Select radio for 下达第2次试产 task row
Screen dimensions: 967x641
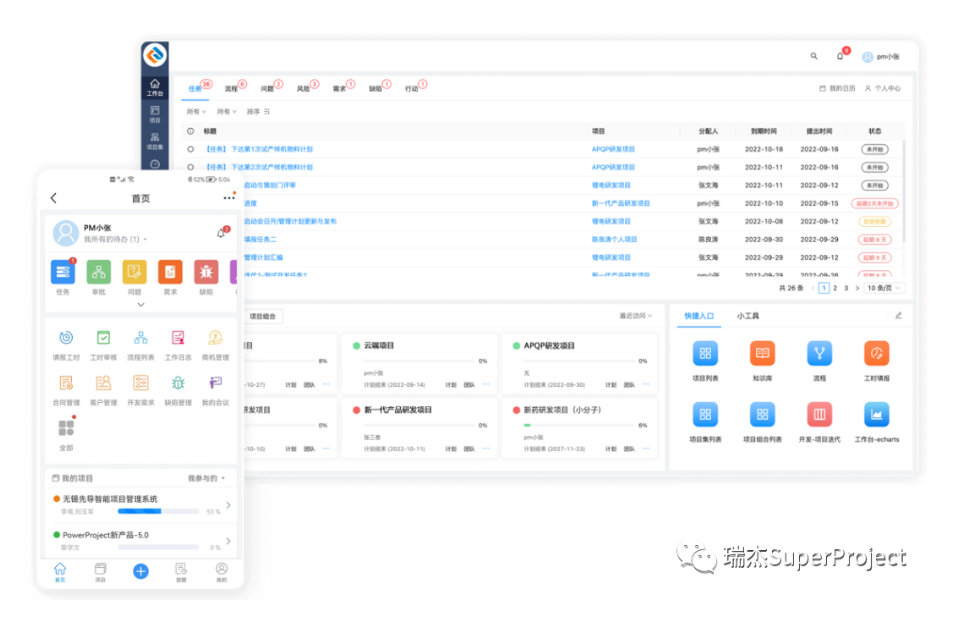click(x=191, y=167)
